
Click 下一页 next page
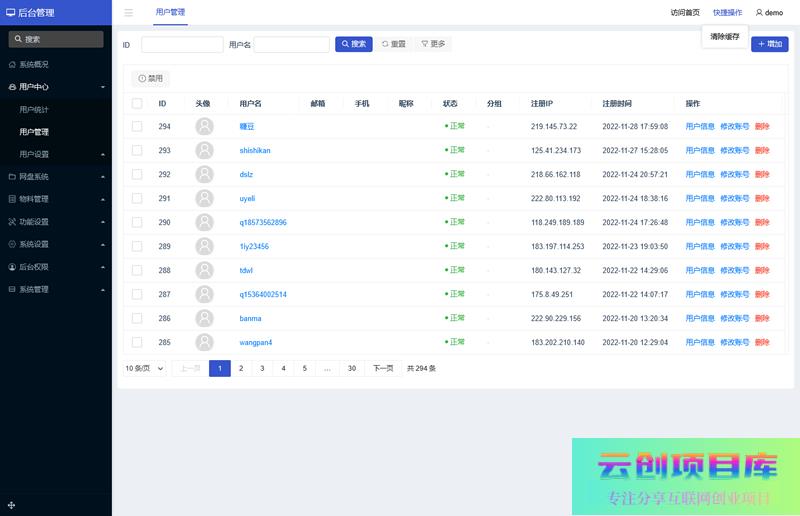pos(383,368)
